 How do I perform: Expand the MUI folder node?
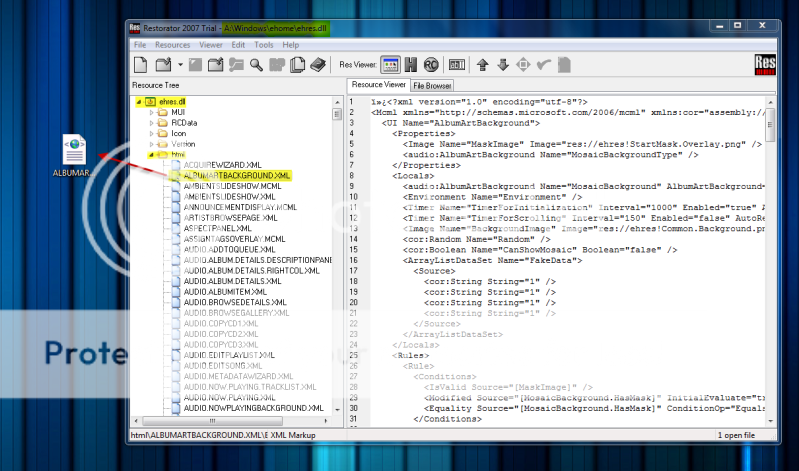151,113
